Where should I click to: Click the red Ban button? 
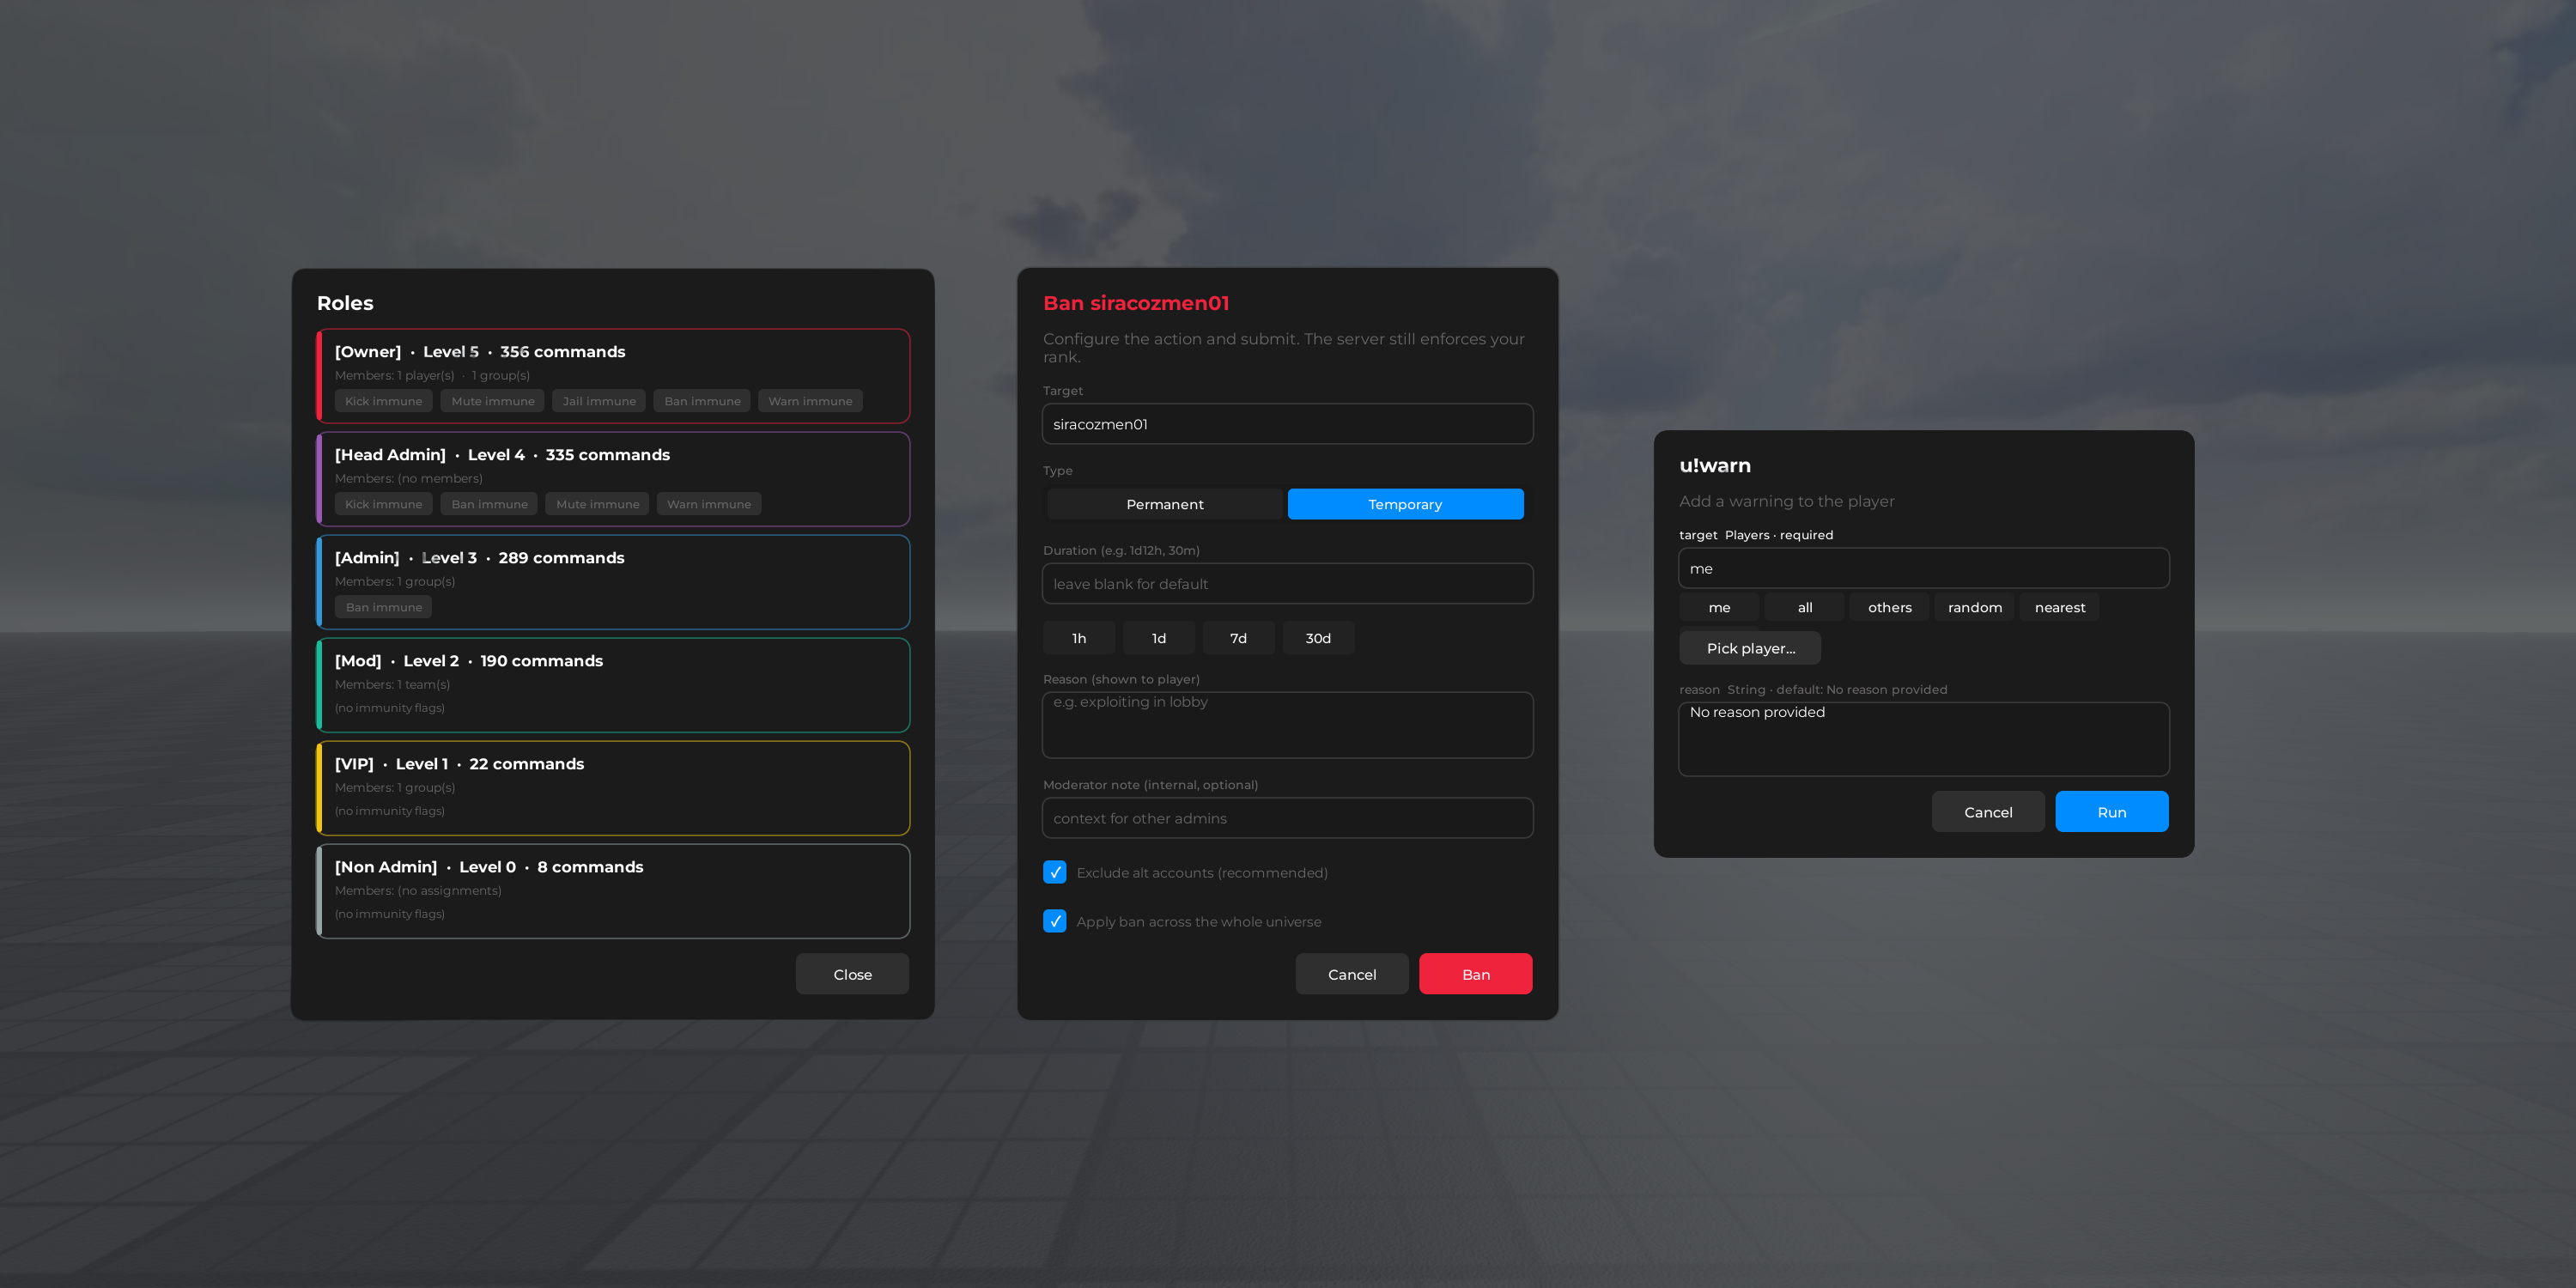click(x=1475, y=974)
